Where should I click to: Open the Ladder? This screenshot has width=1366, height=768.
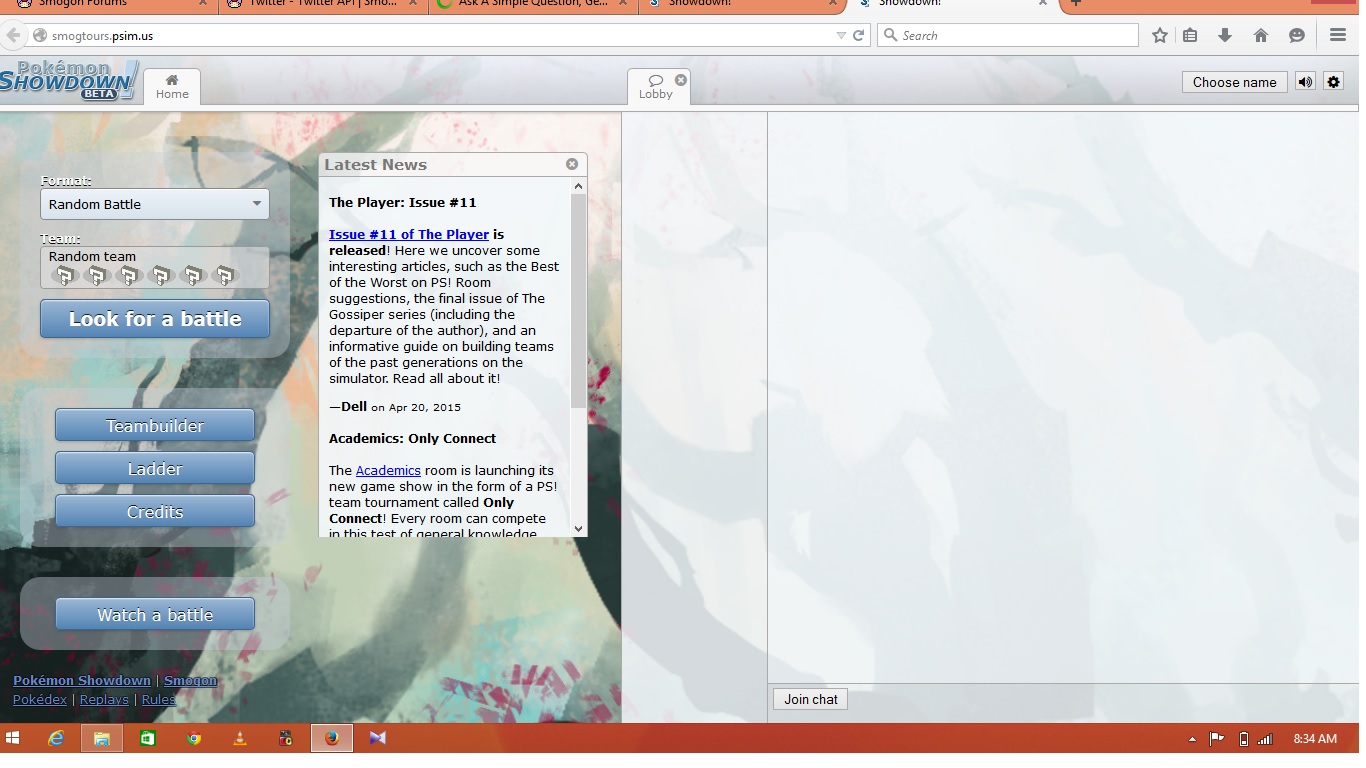click(155, 468)
